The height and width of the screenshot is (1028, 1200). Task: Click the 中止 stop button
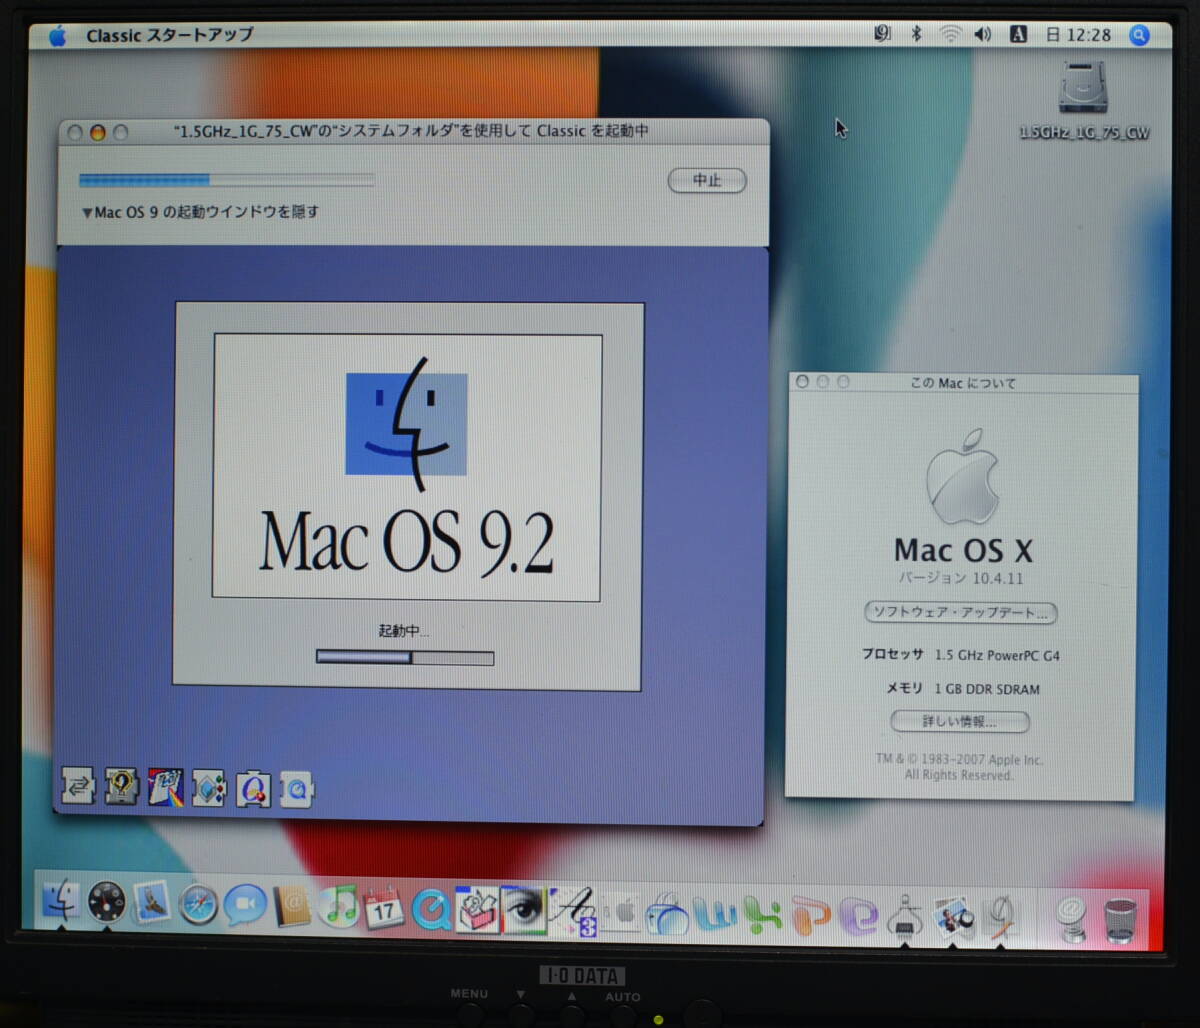[x=707, y=180]
